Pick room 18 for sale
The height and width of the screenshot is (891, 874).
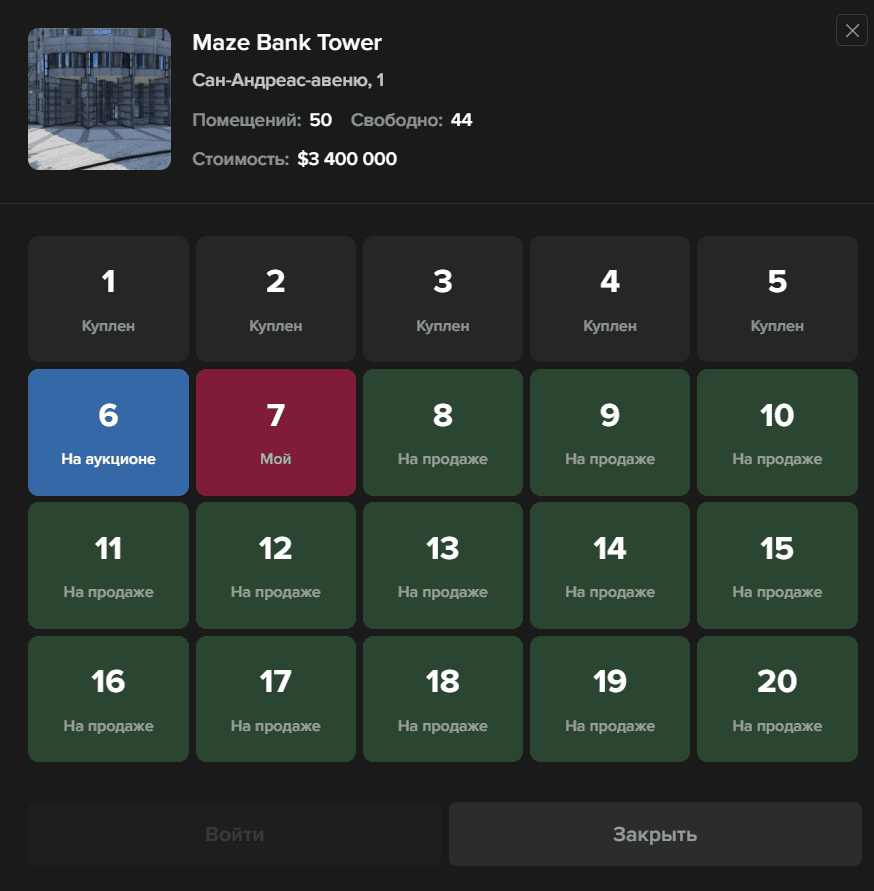(442, 698)
